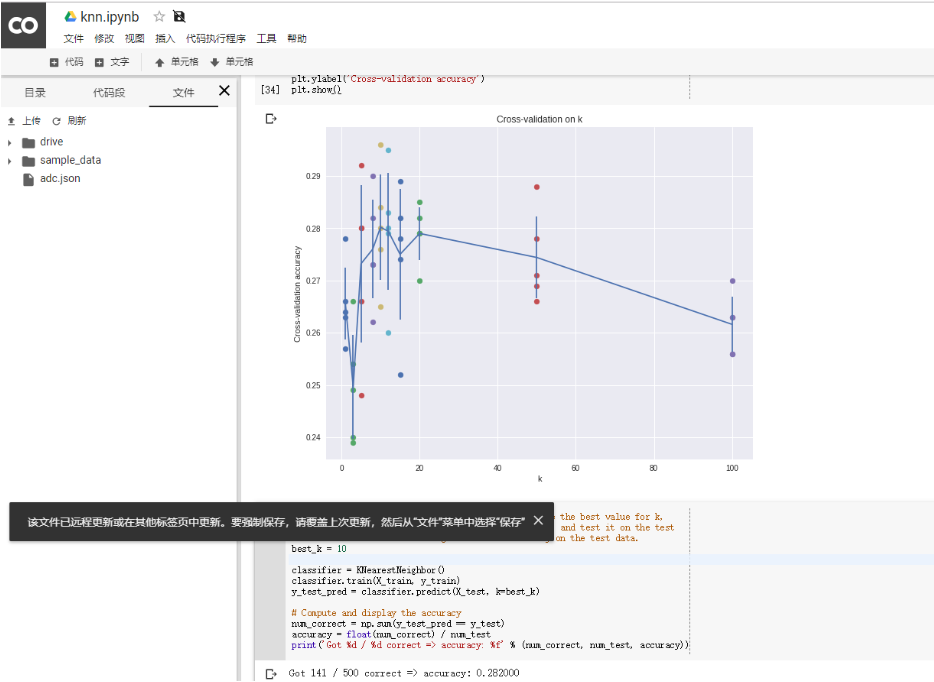Add a code cell with 代码 button

click(67, 62)
